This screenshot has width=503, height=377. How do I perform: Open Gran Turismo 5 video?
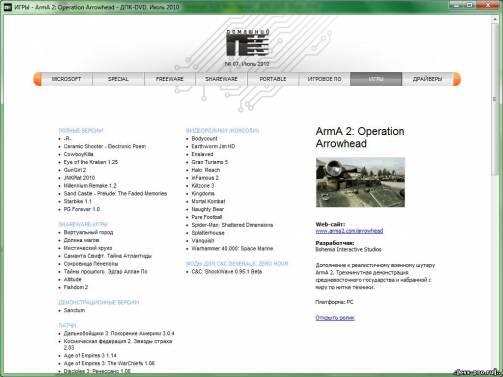(210, 162)
